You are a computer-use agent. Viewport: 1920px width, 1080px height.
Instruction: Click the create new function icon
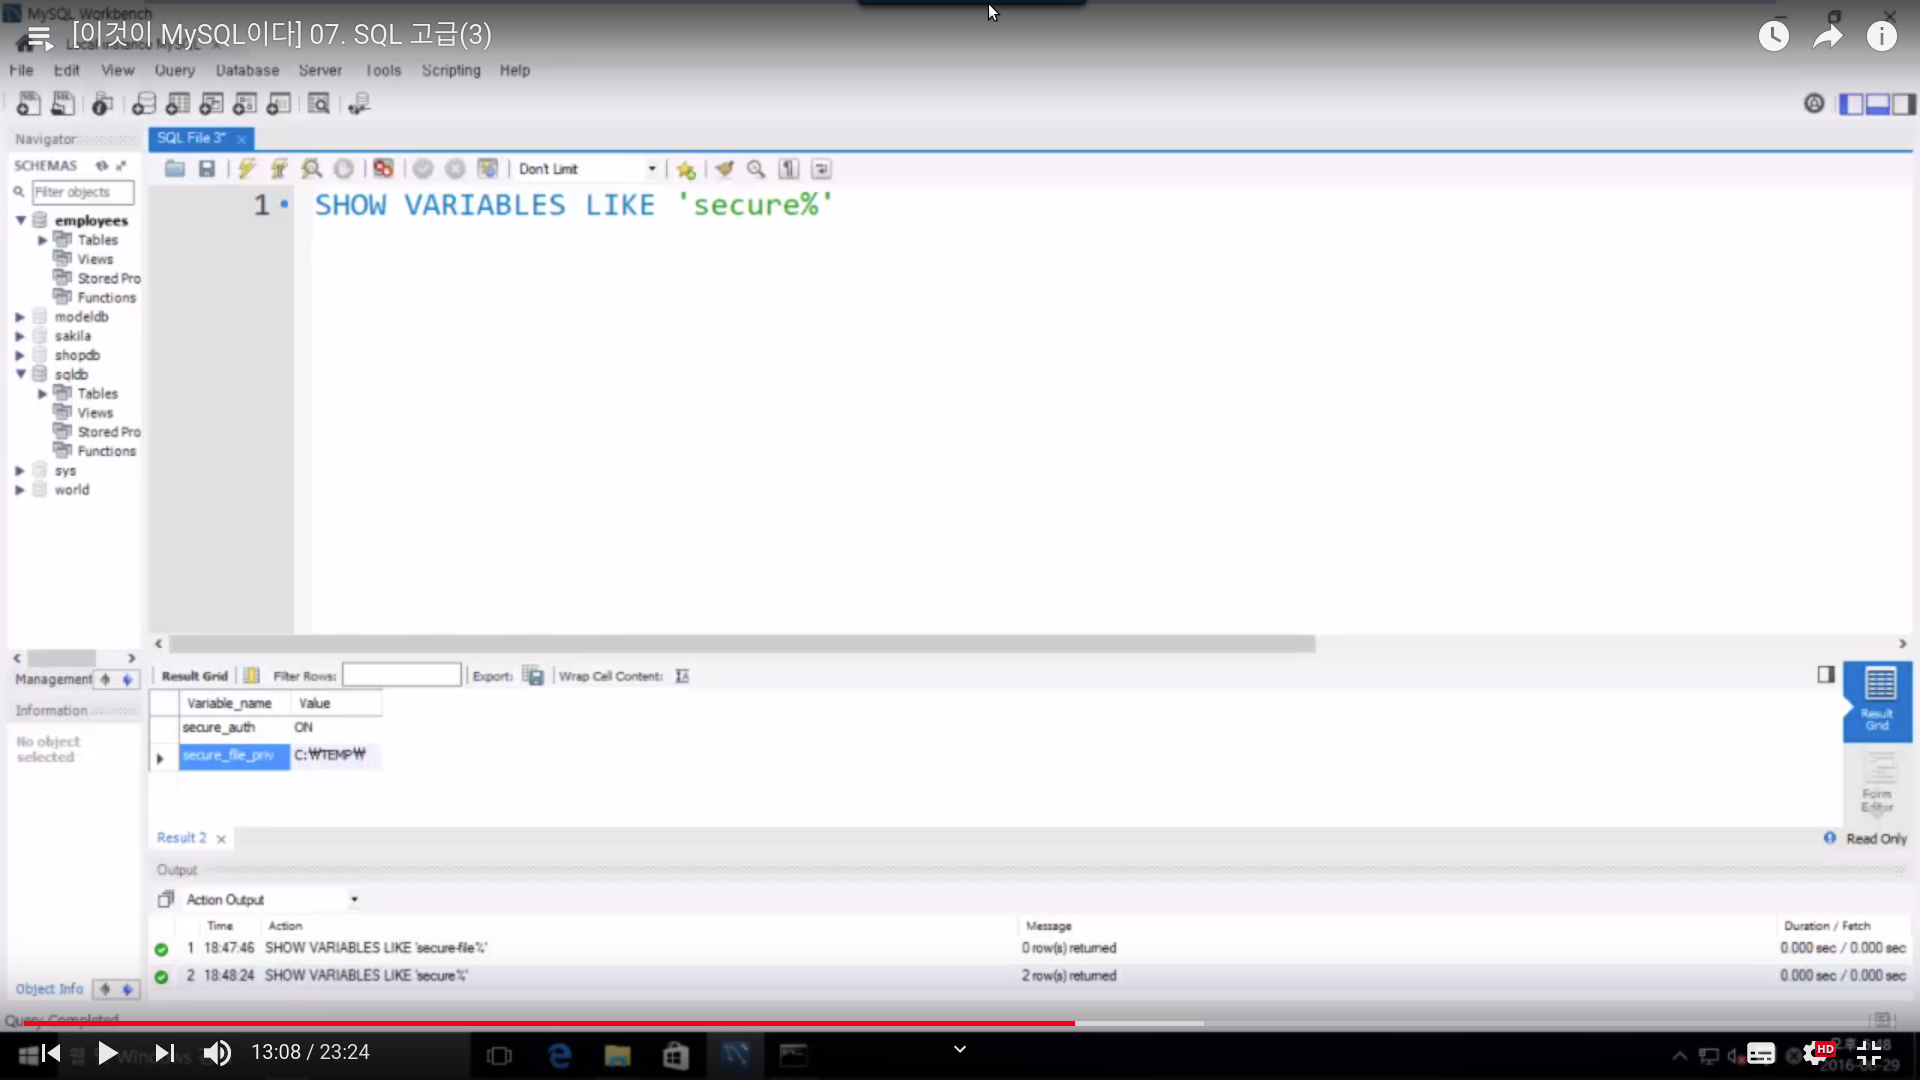click(279, 103)
